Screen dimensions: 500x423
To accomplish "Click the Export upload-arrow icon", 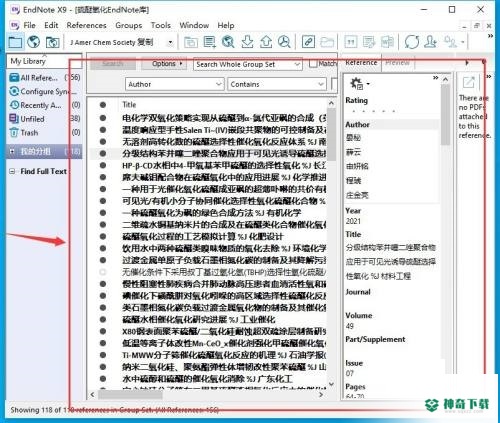I will [x=266, y=42].
